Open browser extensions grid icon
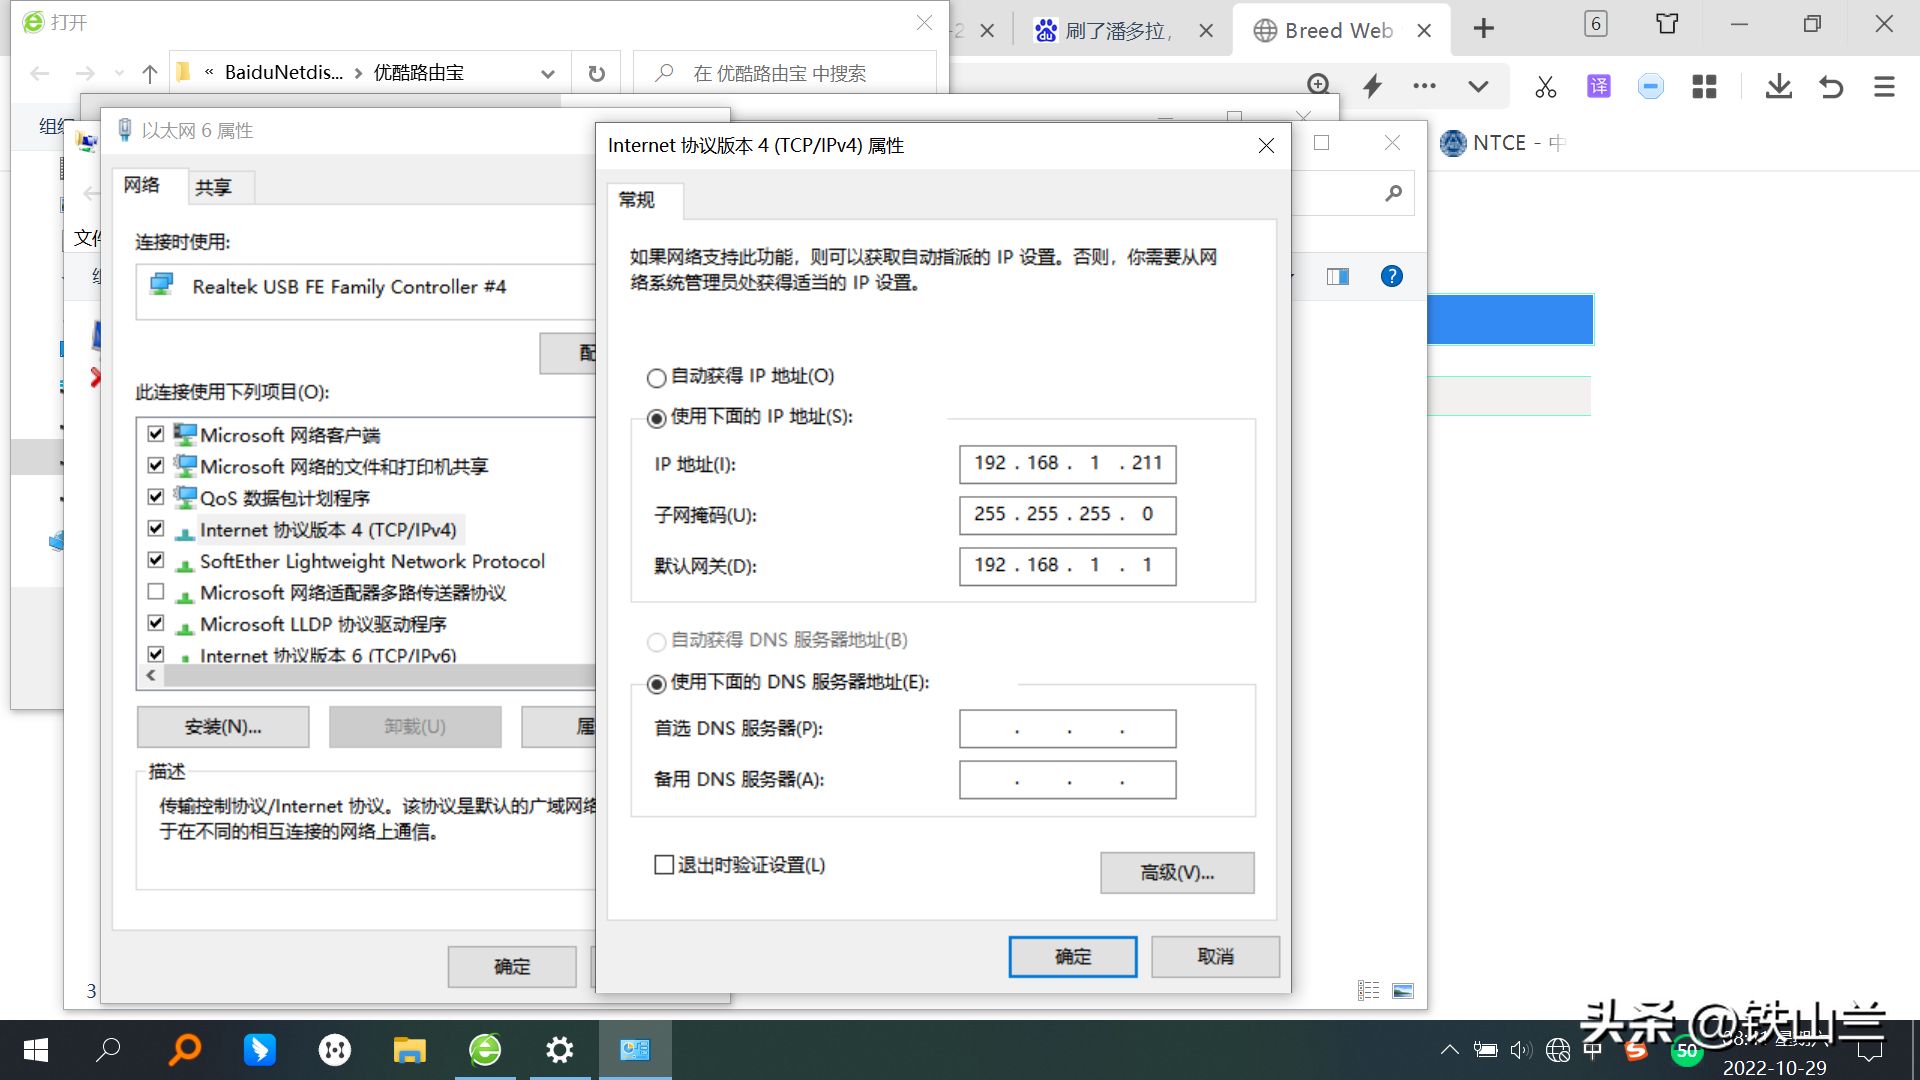Screen dimensions: 1920x1080 pyautogui.click(x=1704, y=87)
